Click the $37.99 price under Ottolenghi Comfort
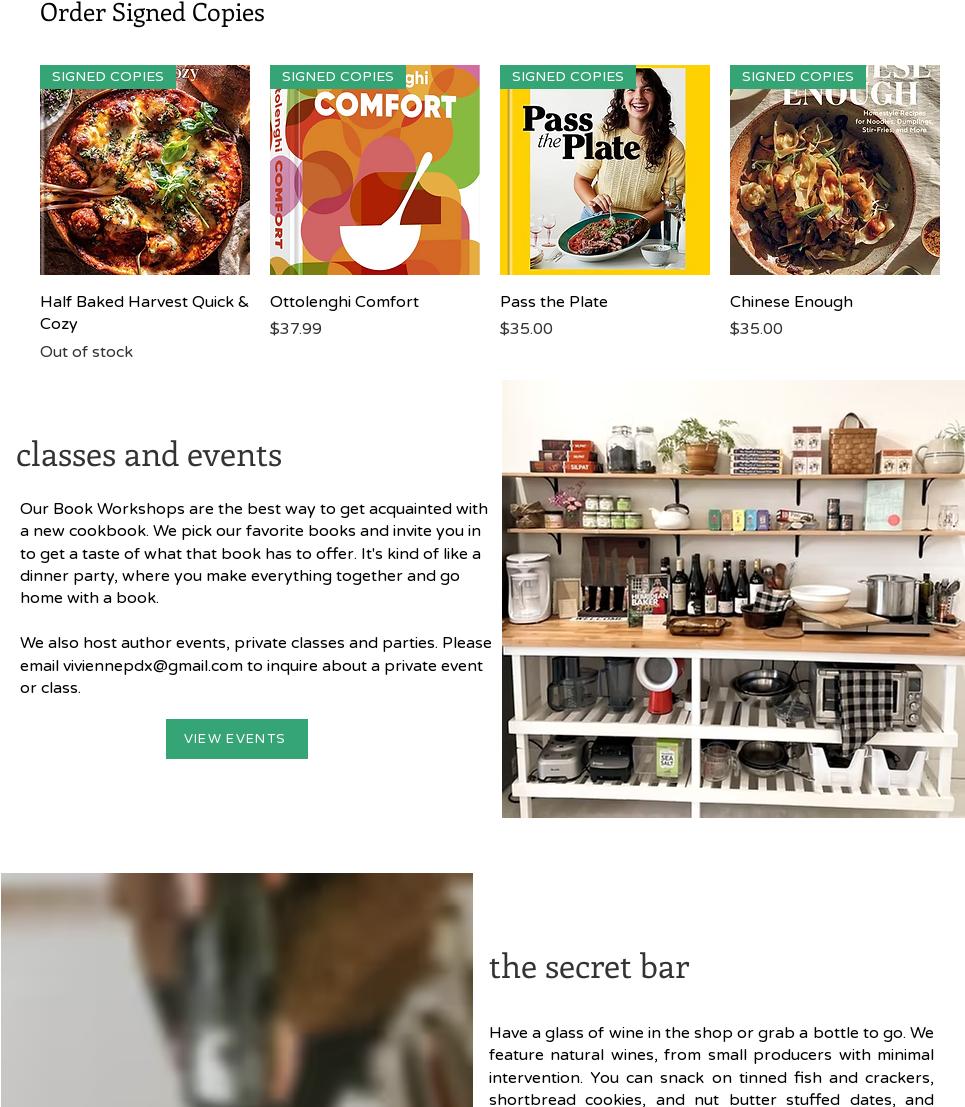 click(296, 328)
